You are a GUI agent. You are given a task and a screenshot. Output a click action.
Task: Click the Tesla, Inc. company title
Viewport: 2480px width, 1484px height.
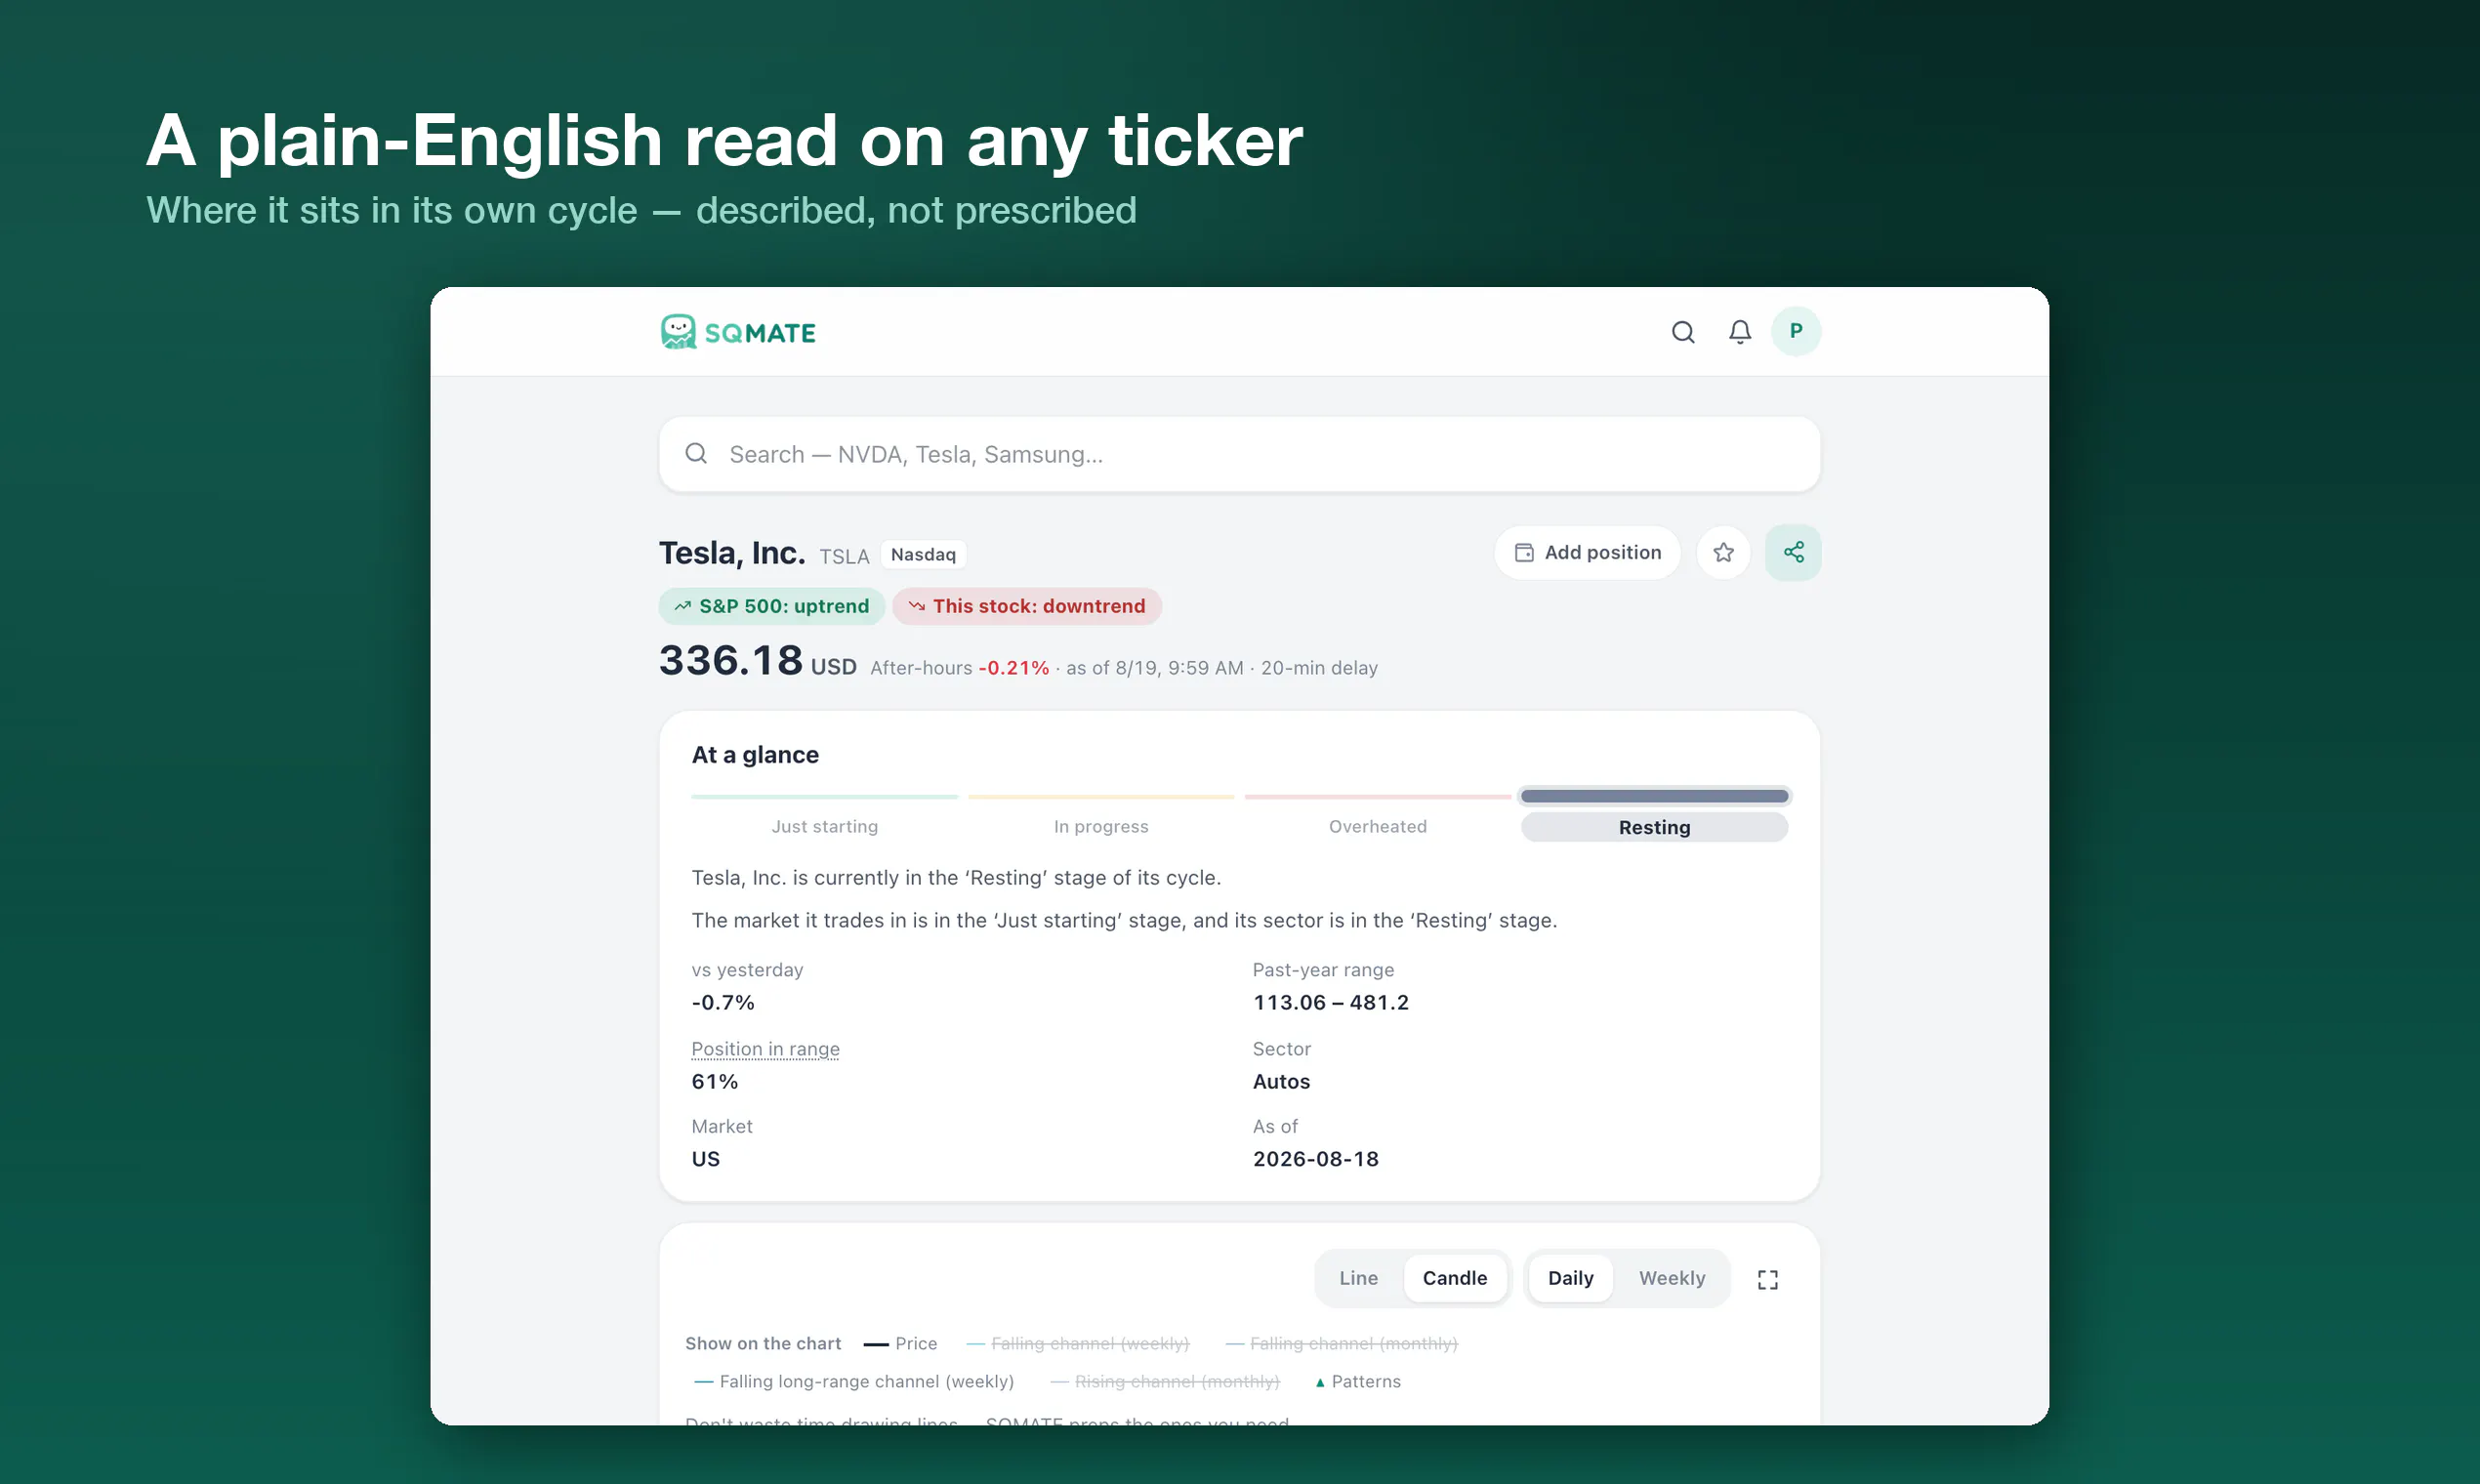point(732,552)
